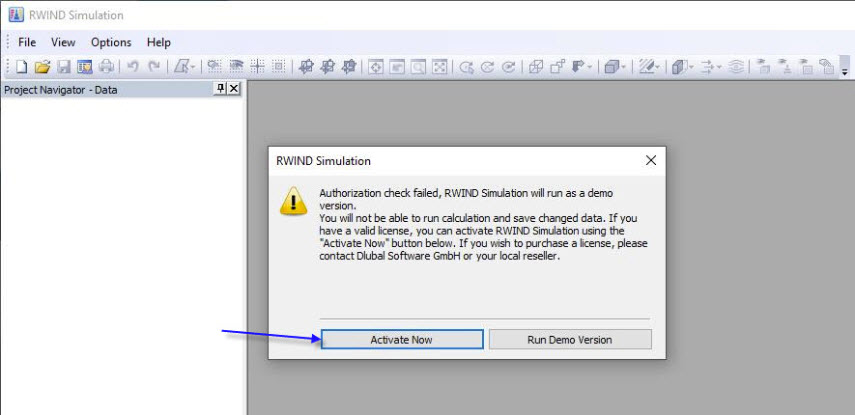
Task: Select the wireframe cube display icon
Action: (536, 67)
